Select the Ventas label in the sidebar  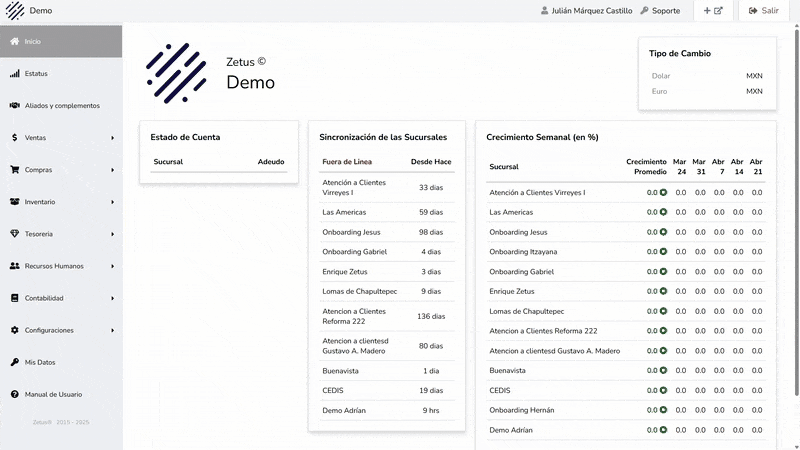coord(35,138)
